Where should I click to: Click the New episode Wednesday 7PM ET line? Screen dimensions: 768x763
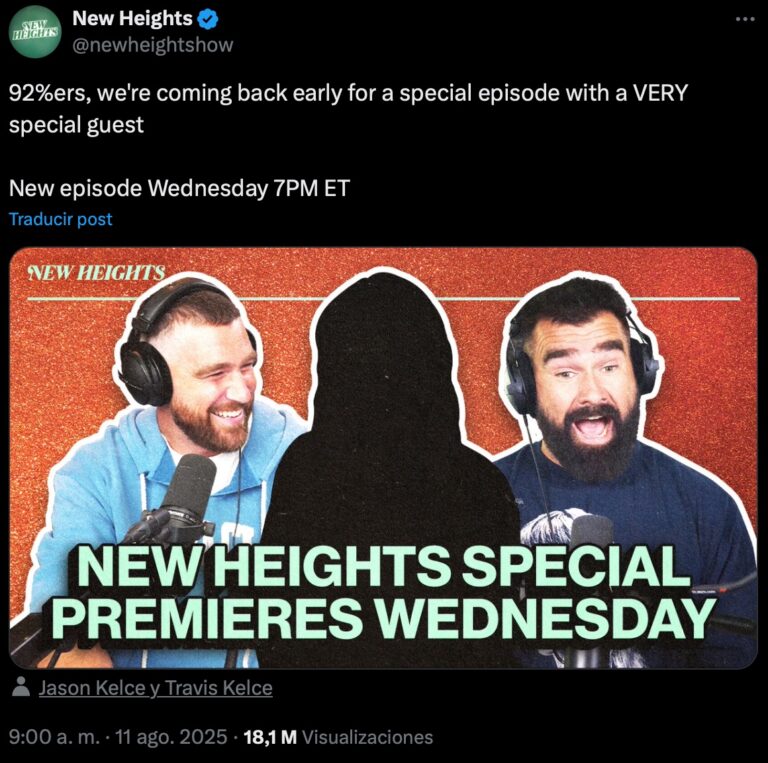point(179,188)
